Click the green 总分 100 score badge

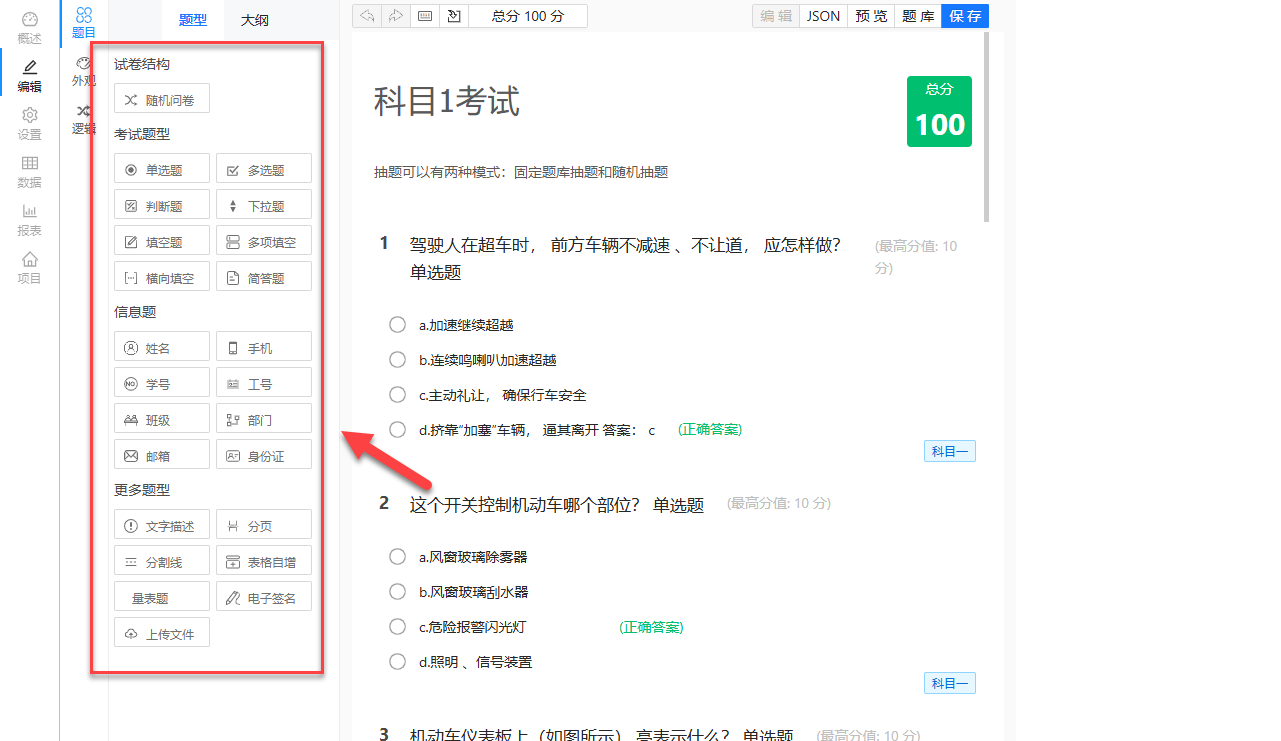click(939, 111)
